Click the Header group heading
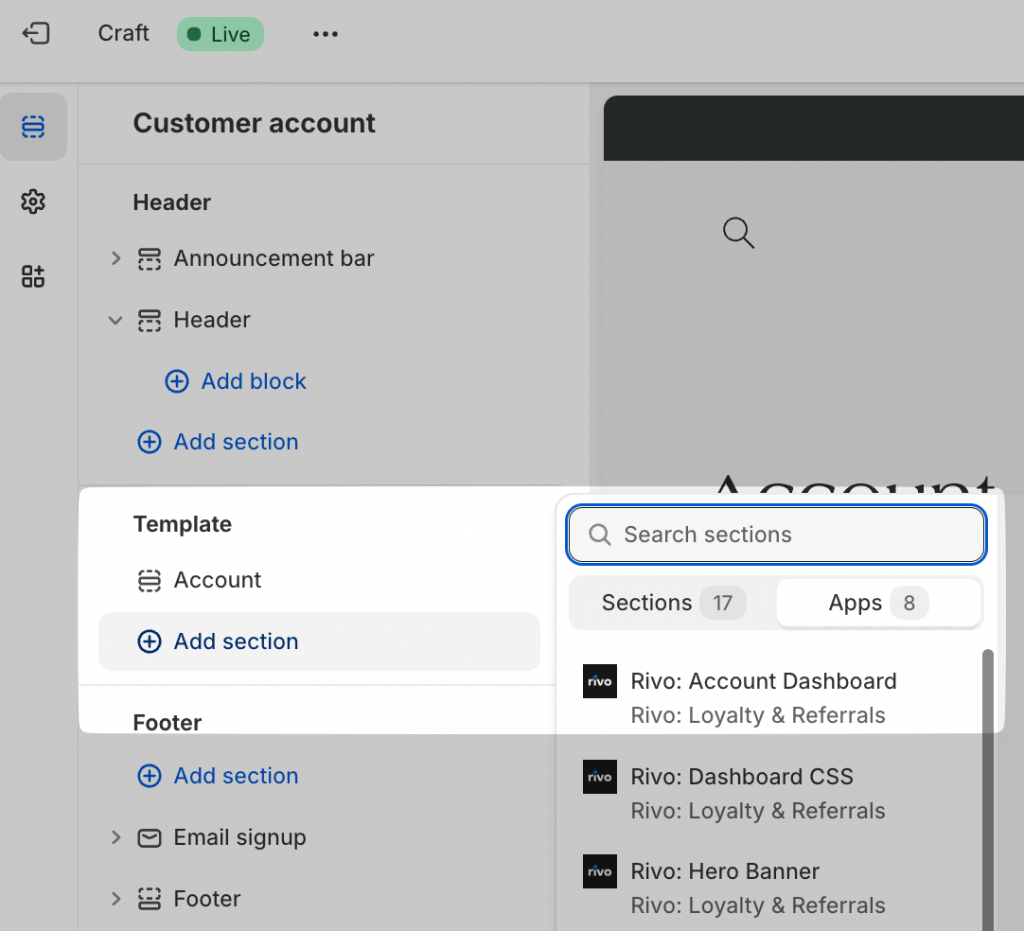This screenshot has width=1024, height=931. pos(172,202)
